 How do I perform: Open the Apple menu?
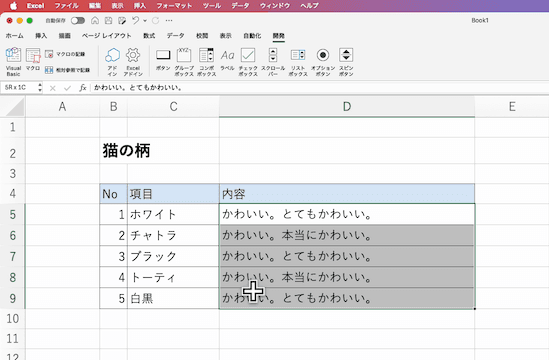pyautogui.click(x=13, y=6)
